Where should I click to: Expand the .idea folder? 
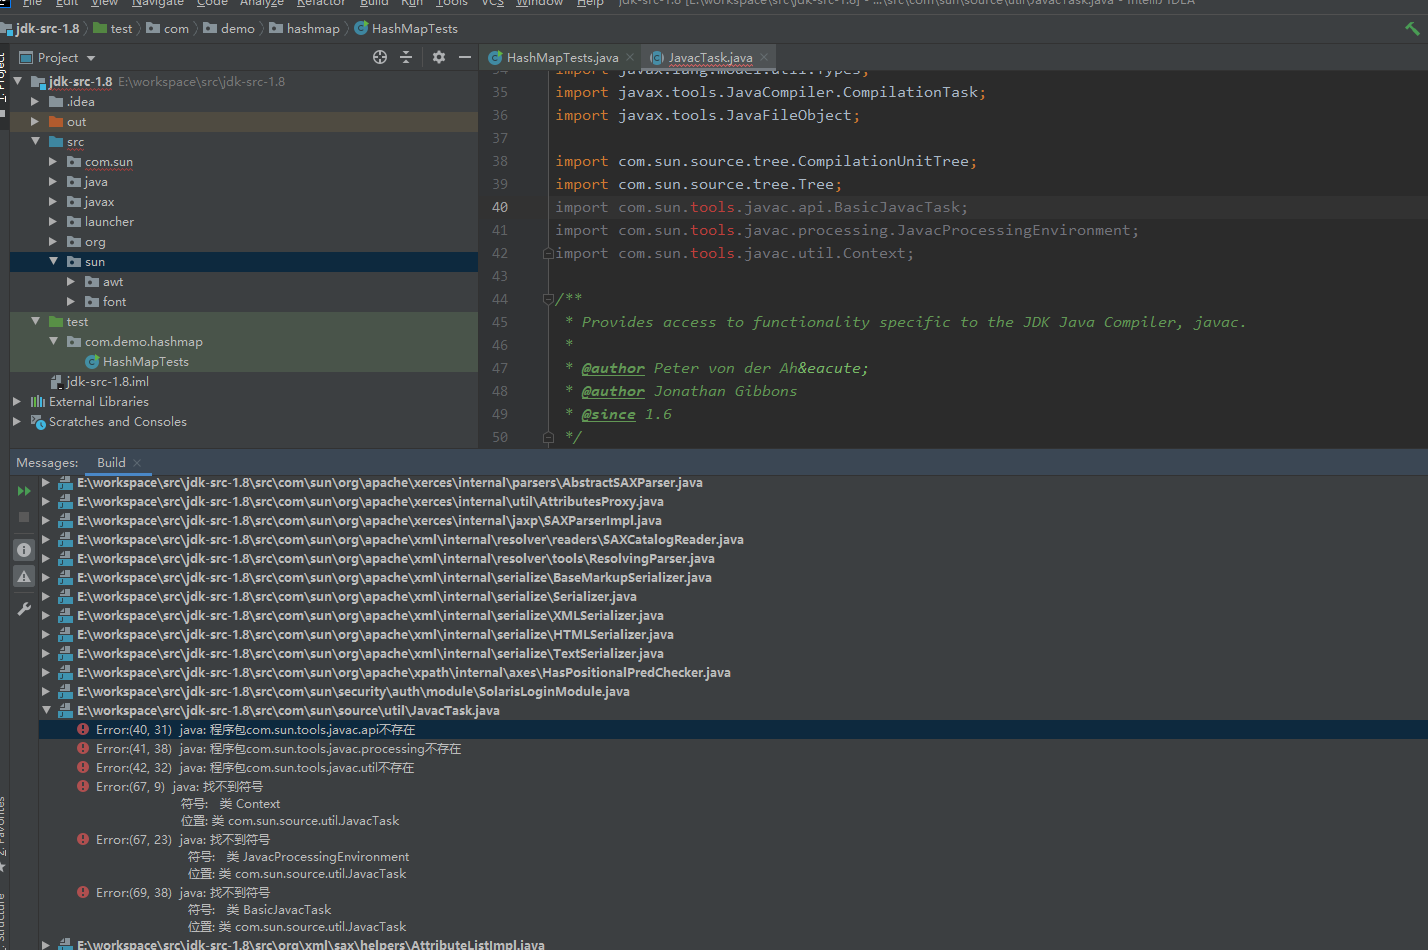[x=35, y=102]
